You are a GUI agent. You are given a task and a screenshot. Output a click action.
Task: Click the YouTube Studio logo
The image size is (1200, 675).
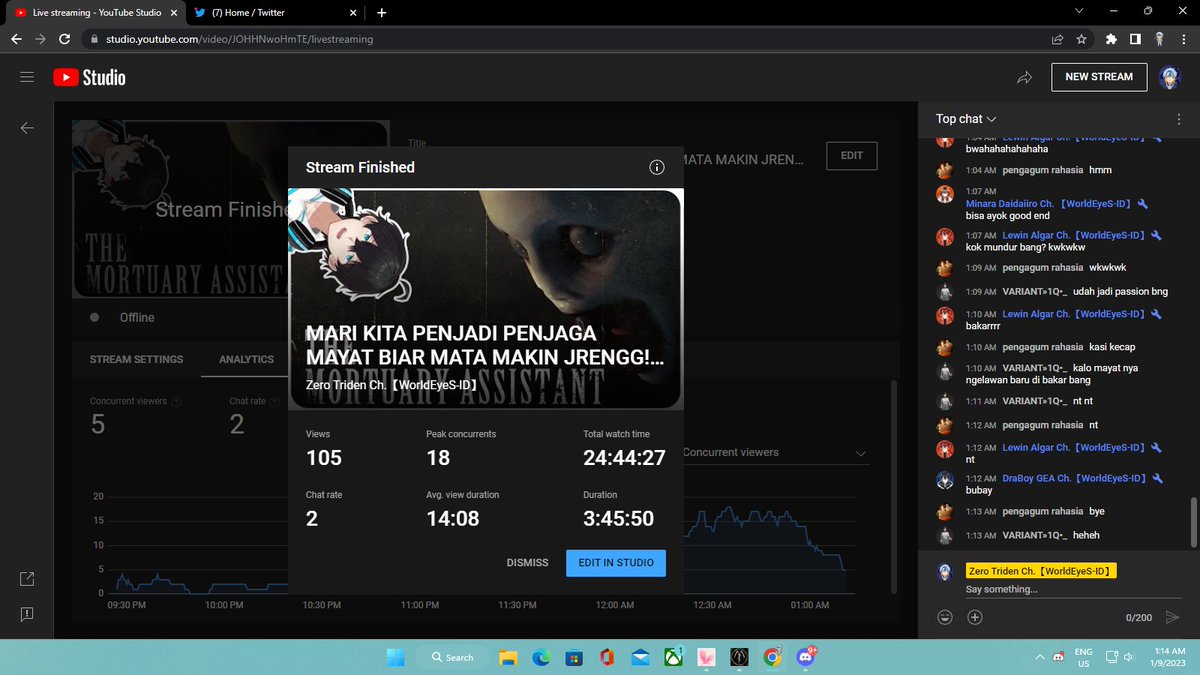click(x=89, y=77)
